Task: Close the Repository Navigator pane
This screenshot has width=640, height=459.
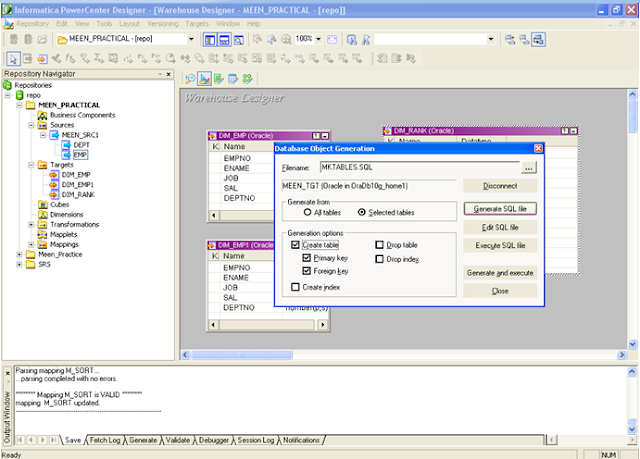Action: tap(169, 74)
